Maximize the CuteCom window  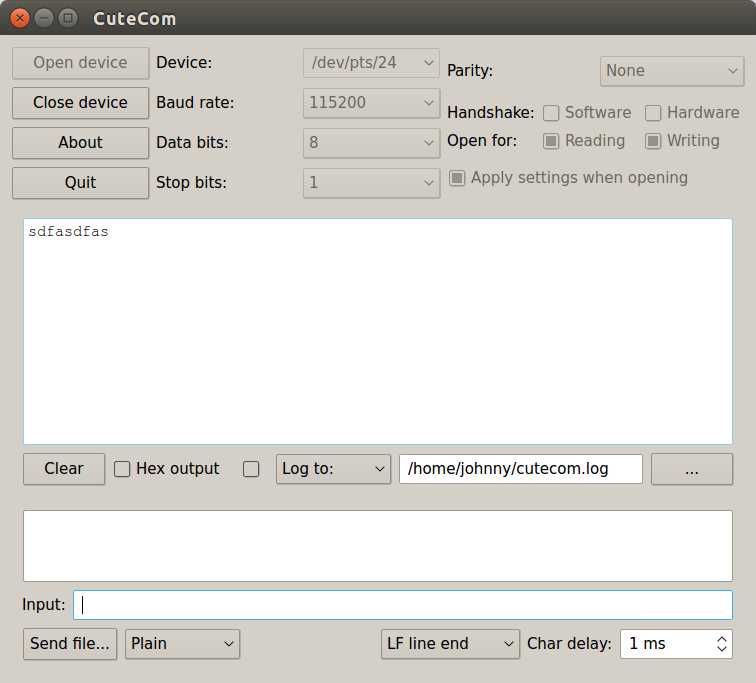tap(68, 18)
